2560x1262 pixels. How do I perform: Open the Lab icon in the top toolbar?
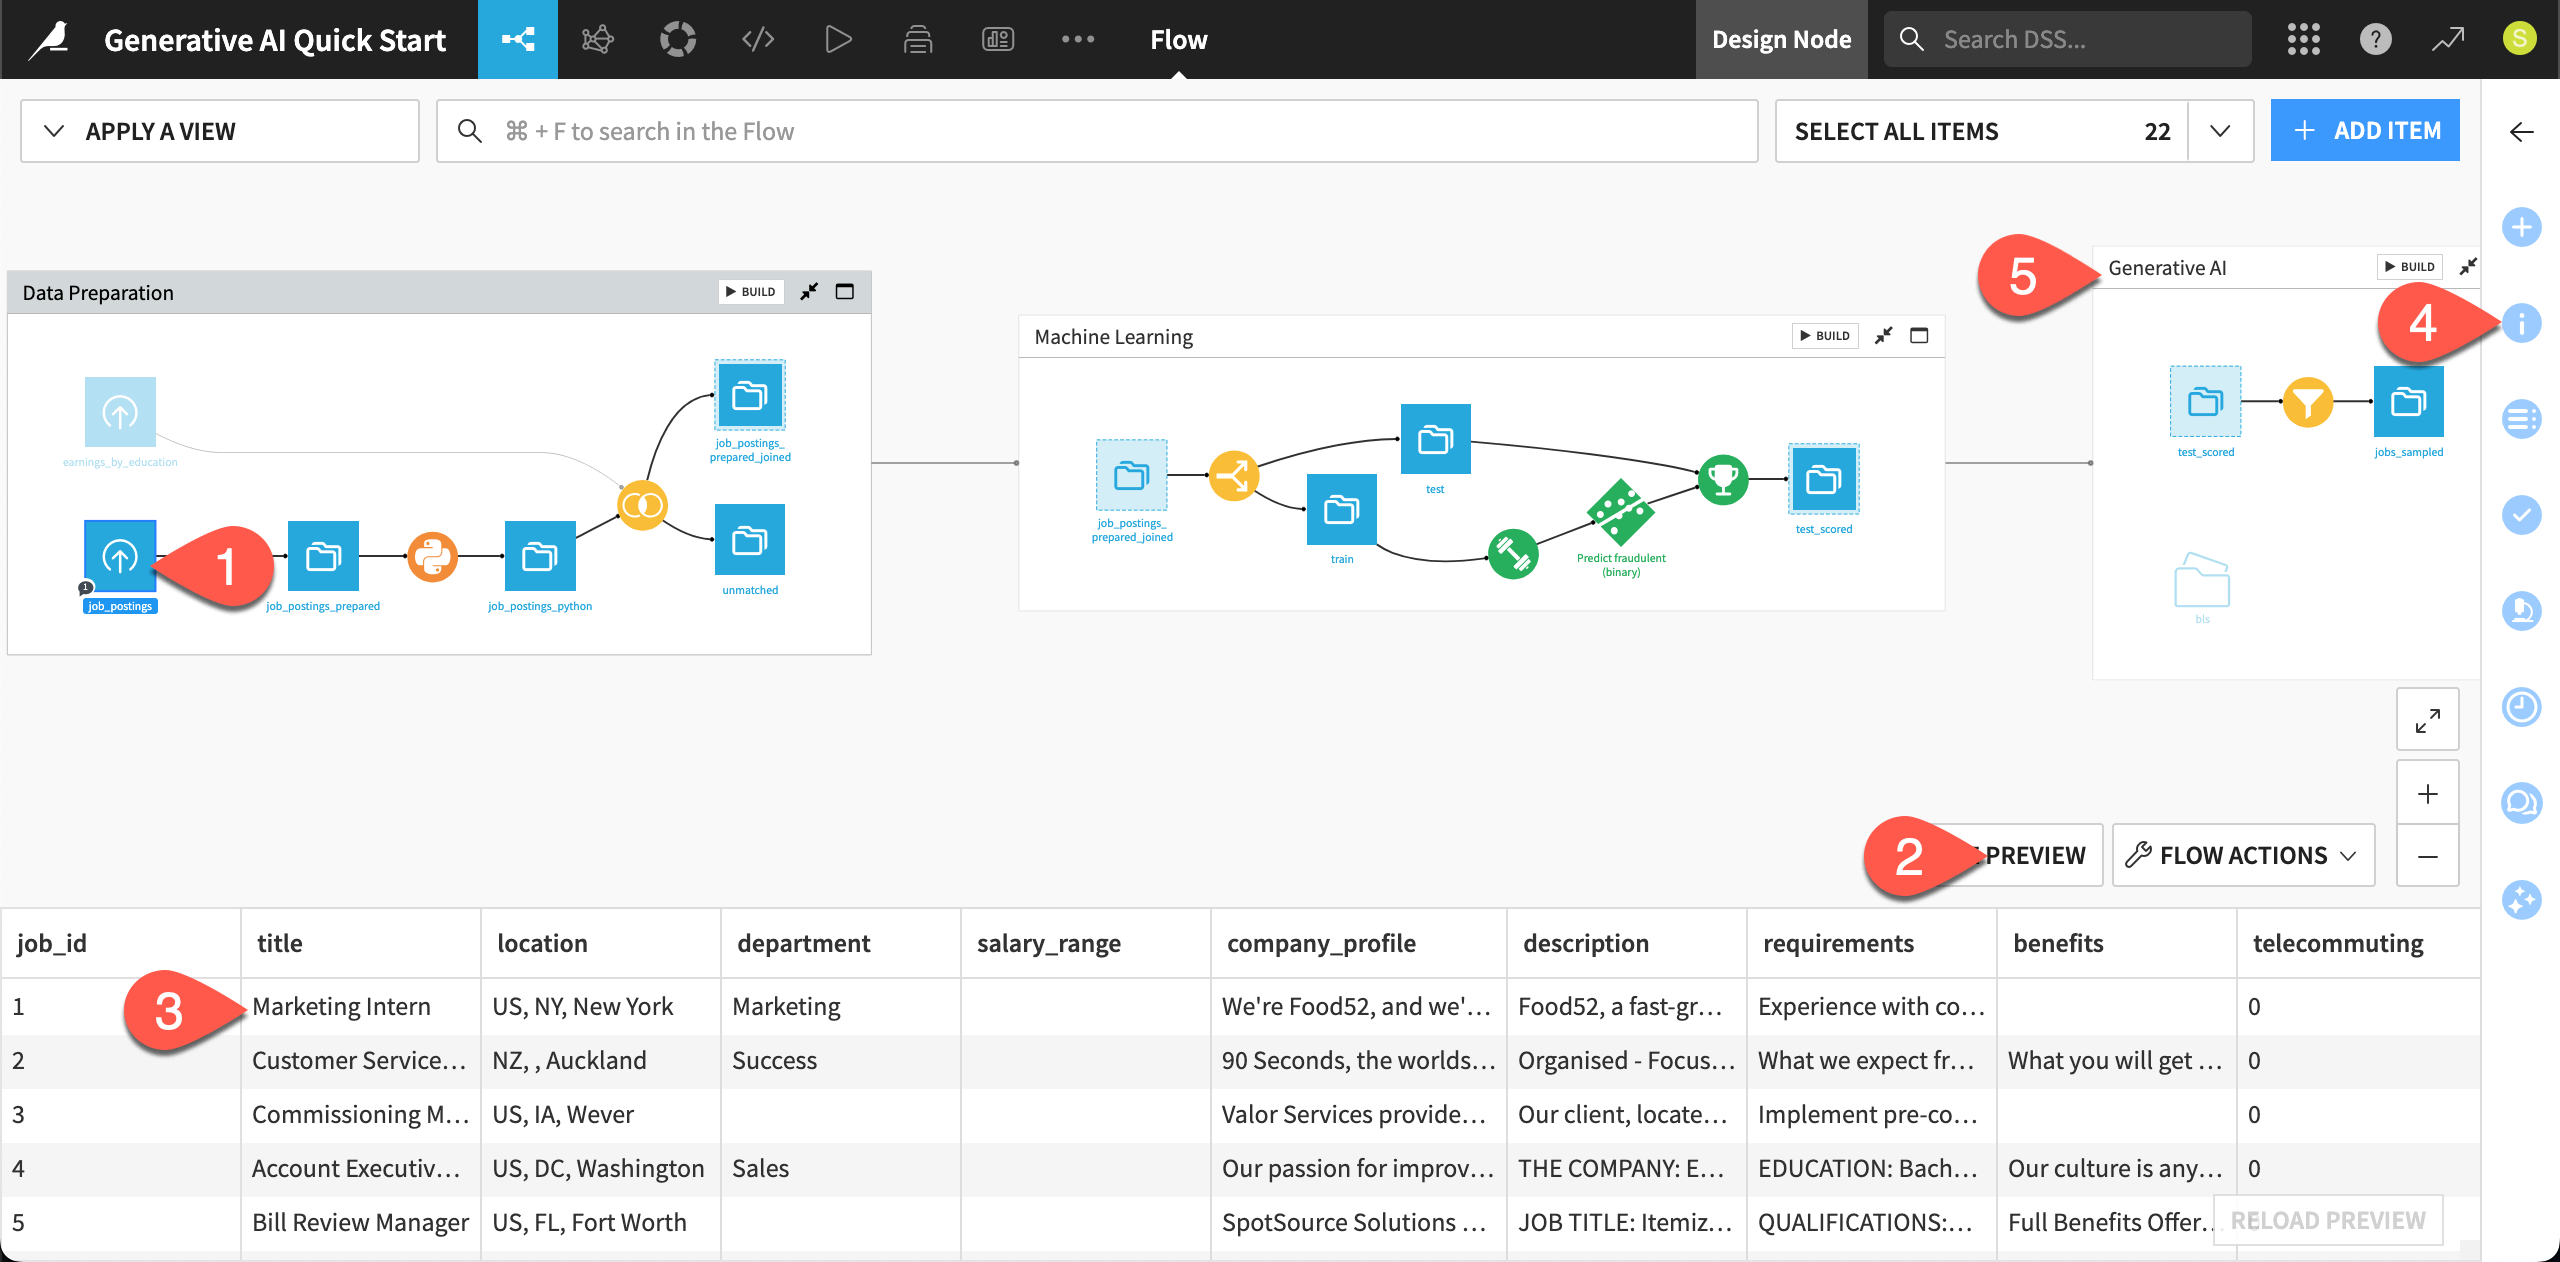pos(597,39)
